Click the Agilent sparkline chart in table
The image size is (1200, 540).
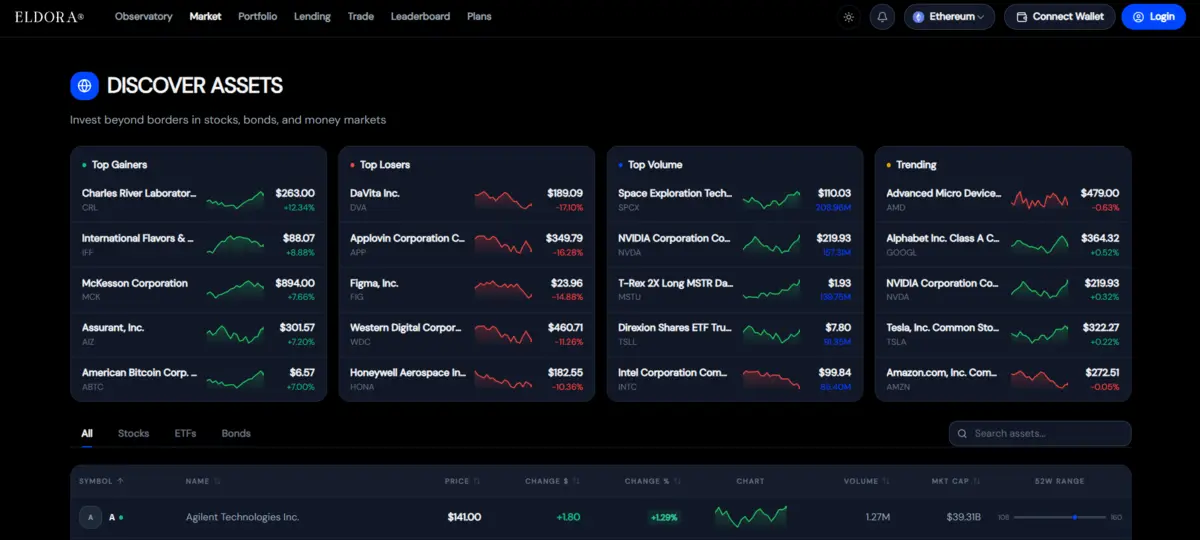click(x=751, y=516)
